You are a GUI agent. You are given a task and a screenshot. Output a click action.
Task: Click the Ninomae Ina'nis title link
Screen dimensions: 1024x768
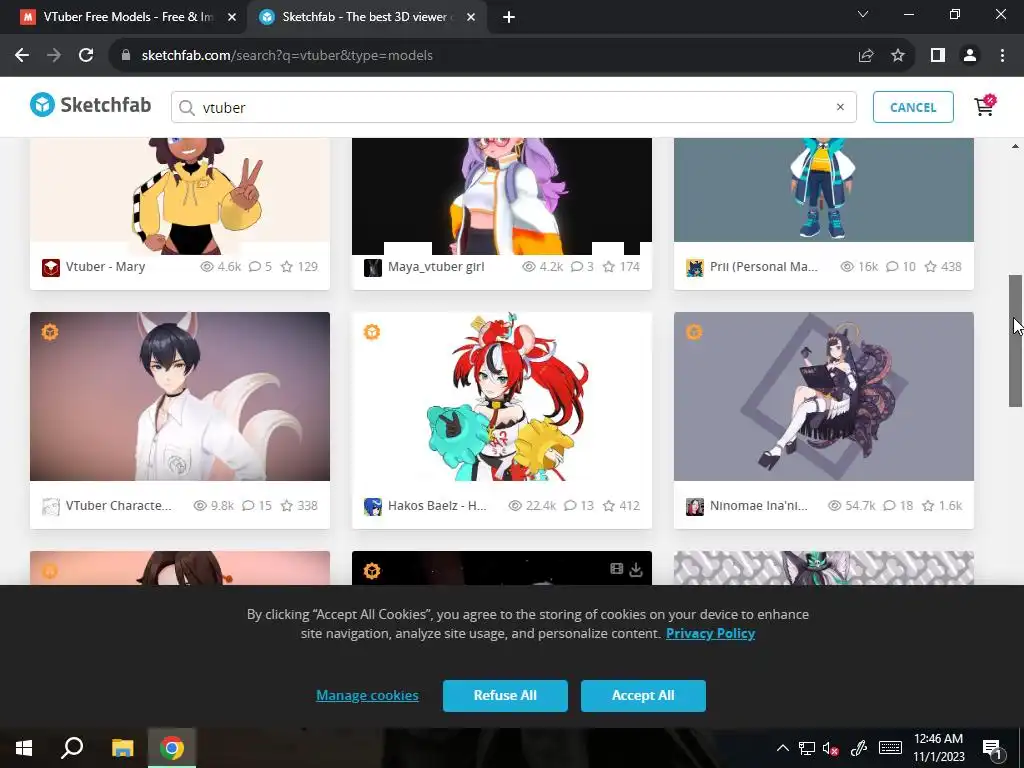(x=758, y=505)
